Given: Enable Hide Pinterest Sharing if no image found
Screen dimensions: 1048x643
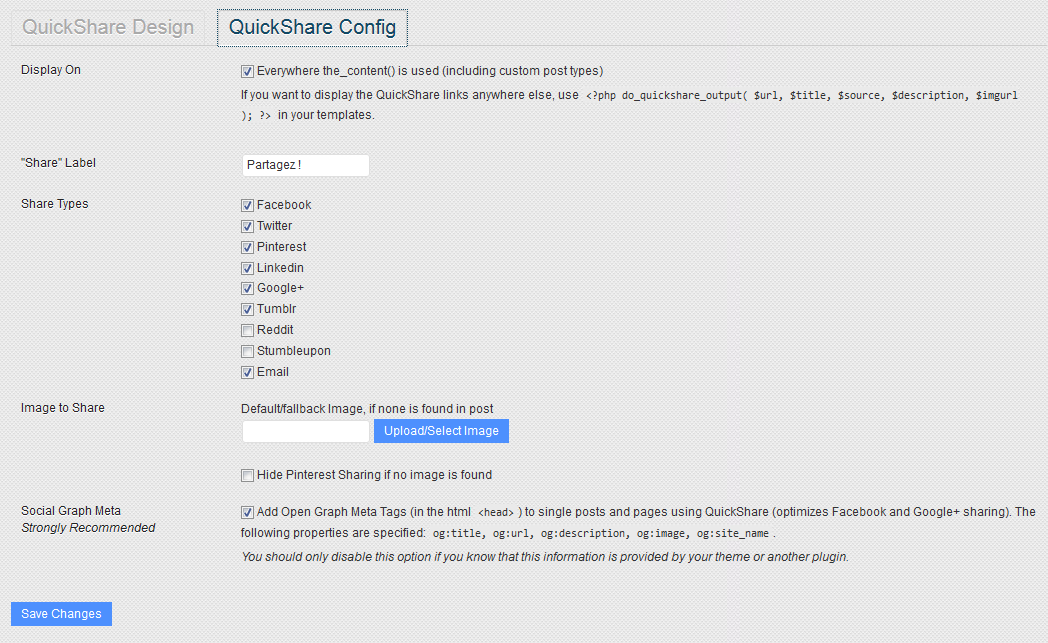Looking at the screenshot, I should point(247,475).
